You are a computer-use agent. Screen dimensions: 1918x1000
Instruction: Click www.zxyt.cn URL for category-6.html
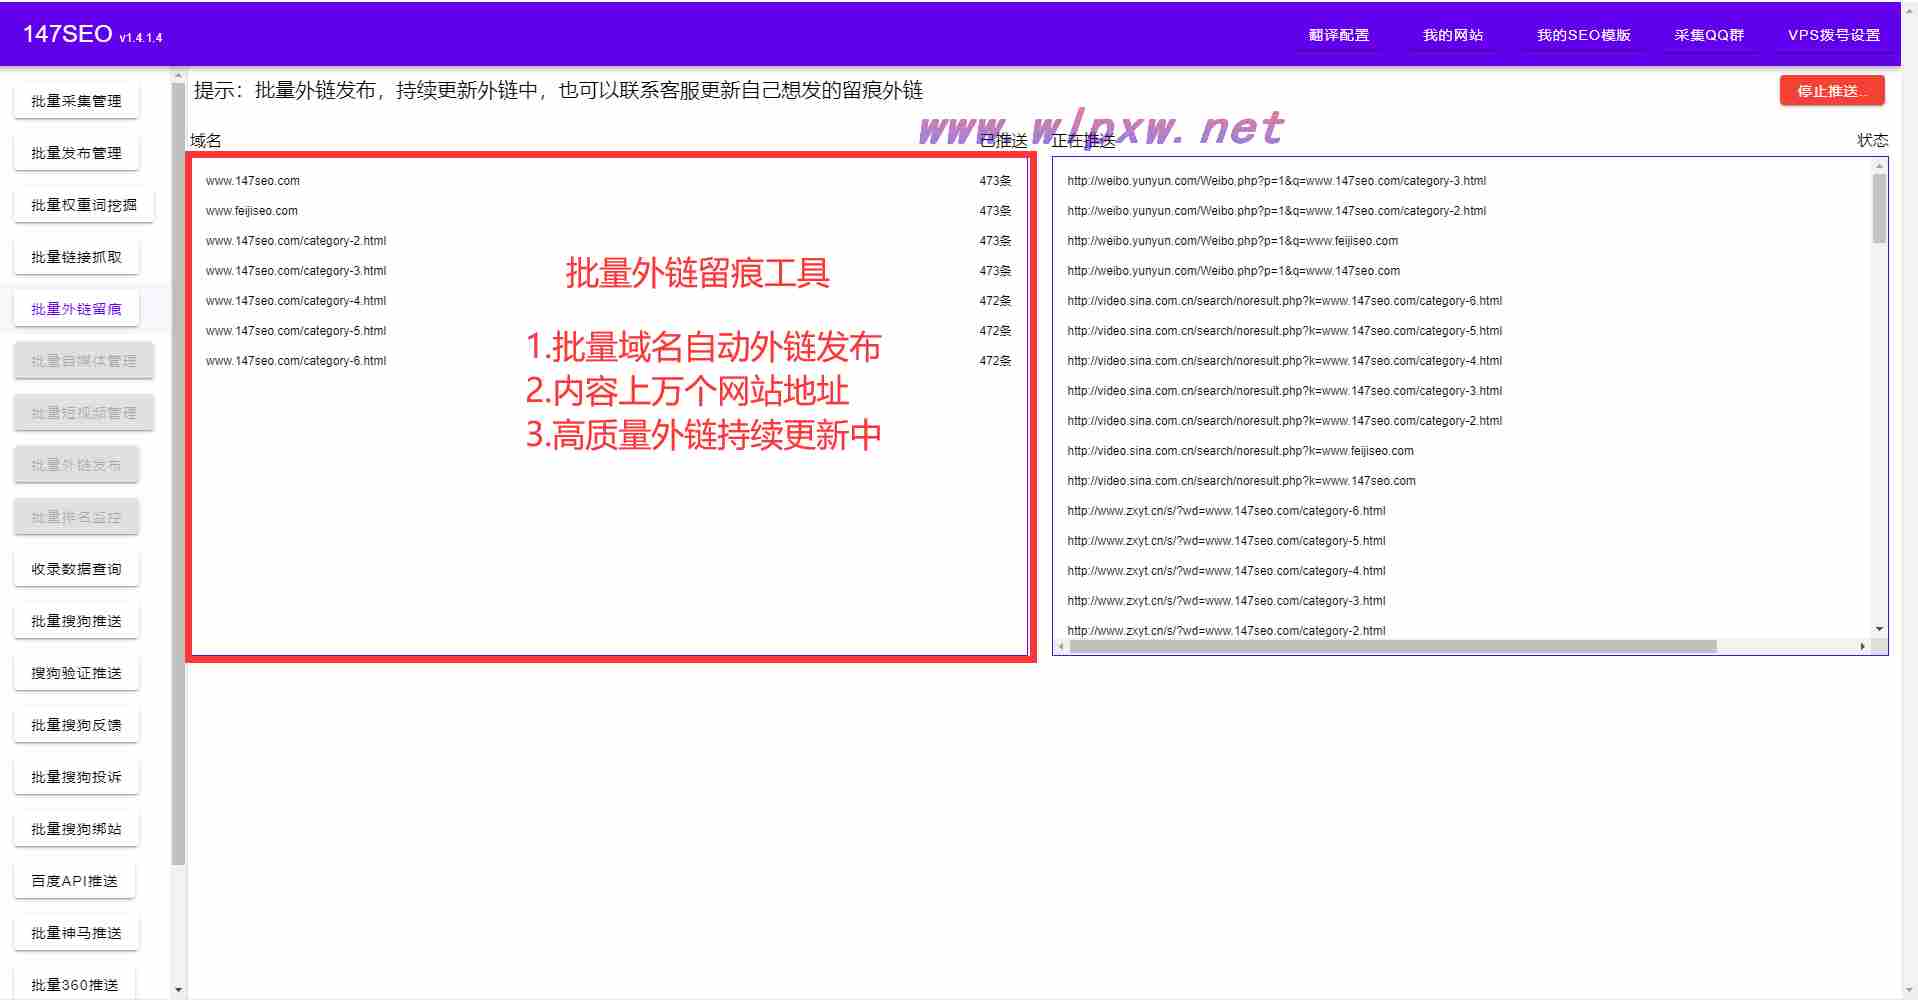tap(1226, 511)
